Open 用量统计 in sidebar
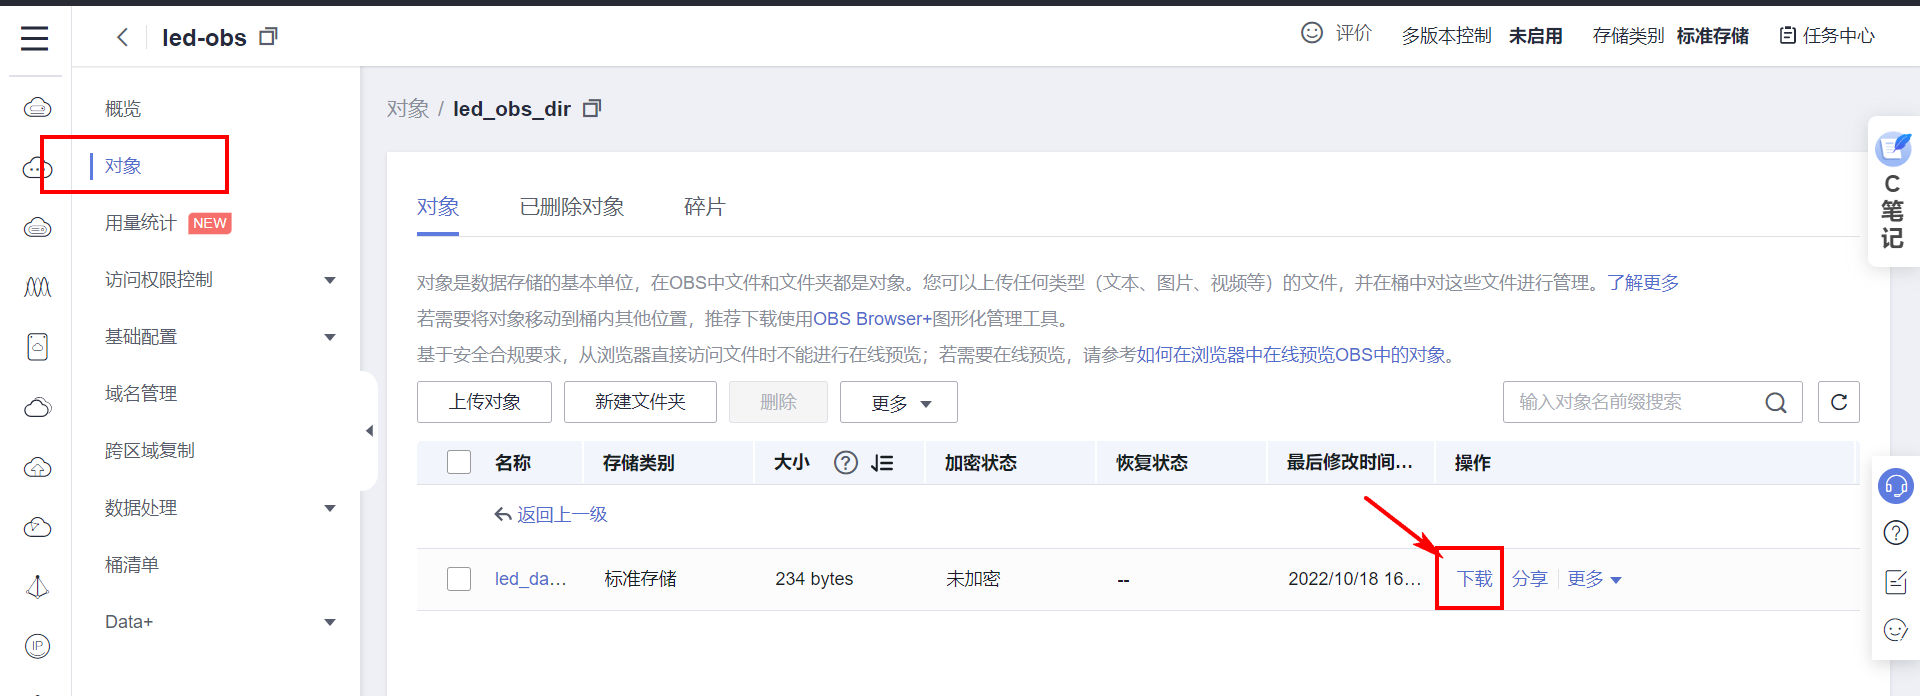The width and height of the screenshot is (1920, 696). tap(141, 223)
